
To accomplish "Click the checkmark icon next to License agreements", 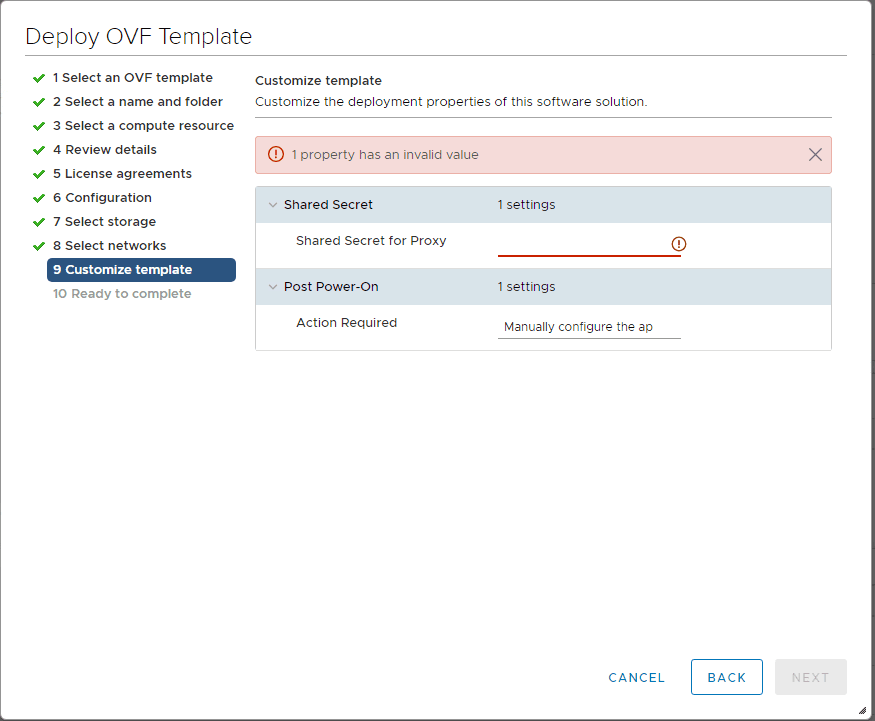I will [39, 173].
